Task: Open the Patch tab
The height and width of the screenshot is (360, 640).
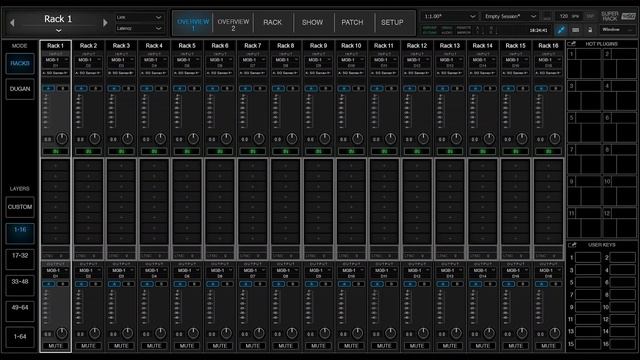Action: [x=352, y=23]
